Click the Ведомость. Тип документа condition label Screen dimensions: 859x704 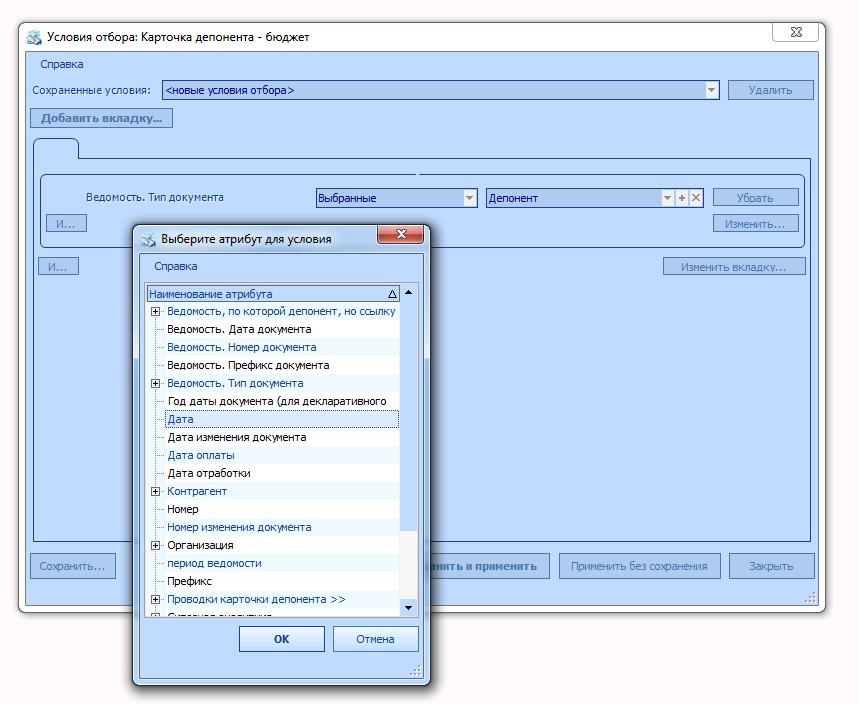pos(154,197)
